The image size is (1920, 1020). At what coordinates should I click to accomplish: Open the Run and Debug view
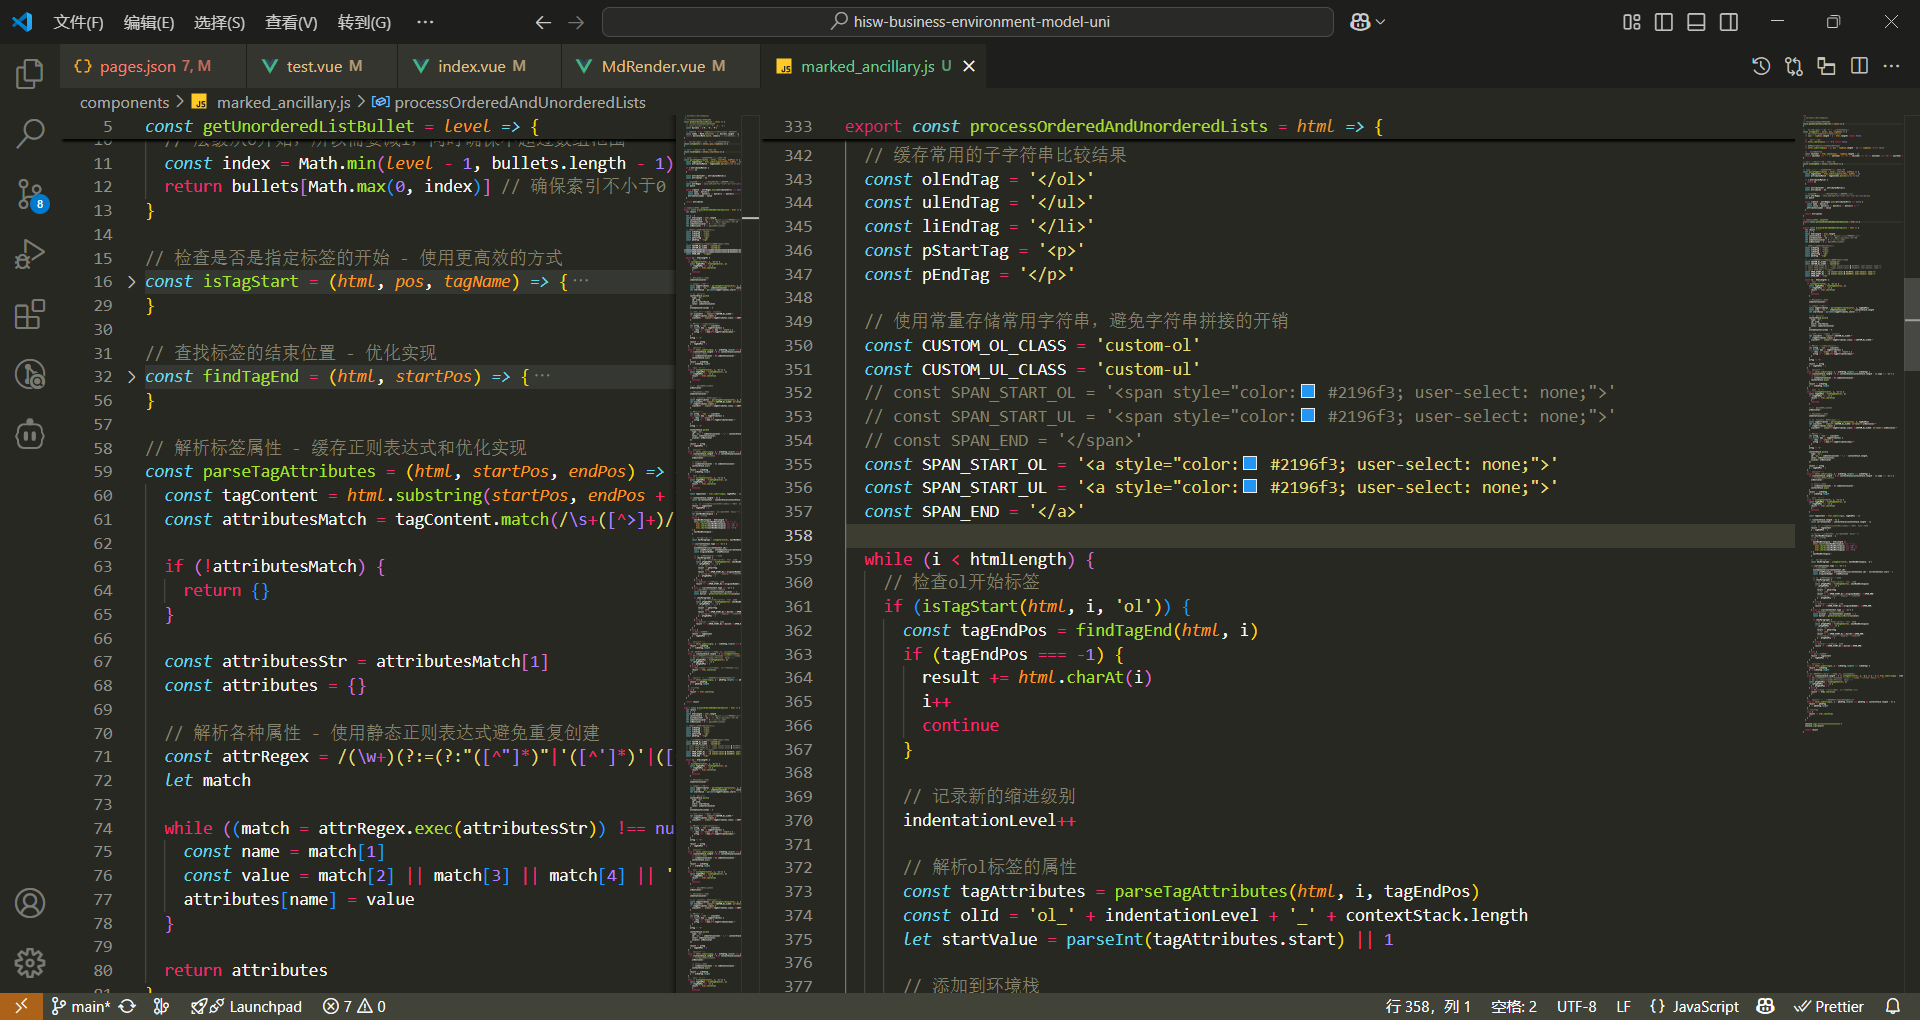30,254
